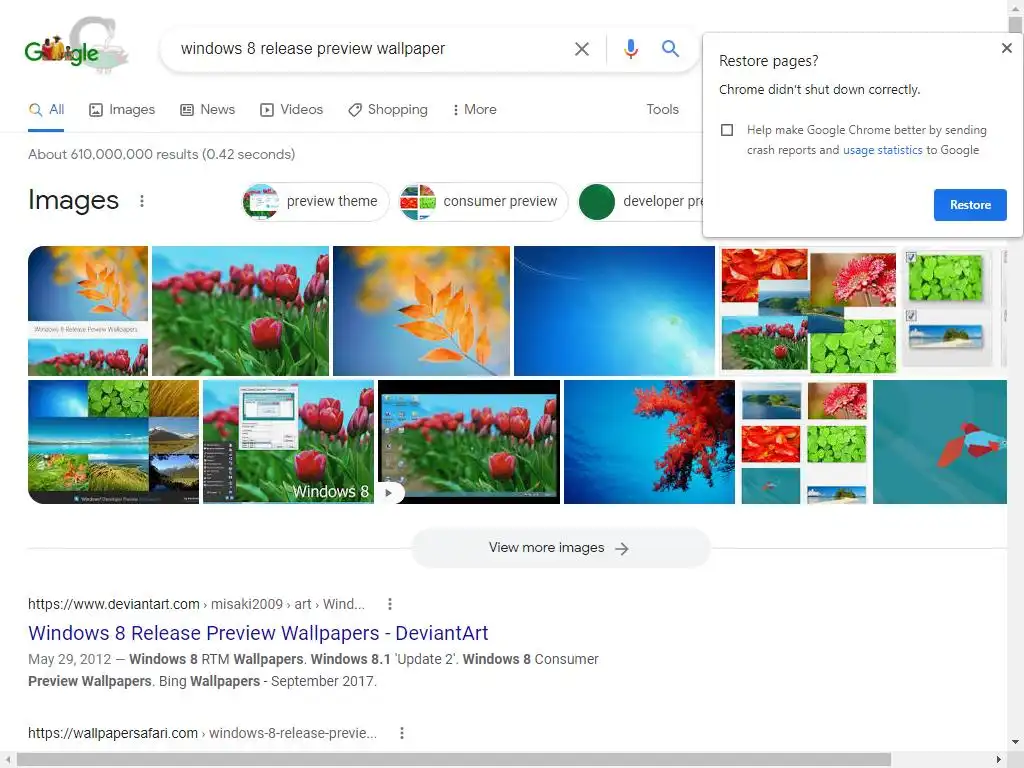Viewport: 1024px width, 768px height.
Task: Expand the More search menu
Action: coord(475,110)
